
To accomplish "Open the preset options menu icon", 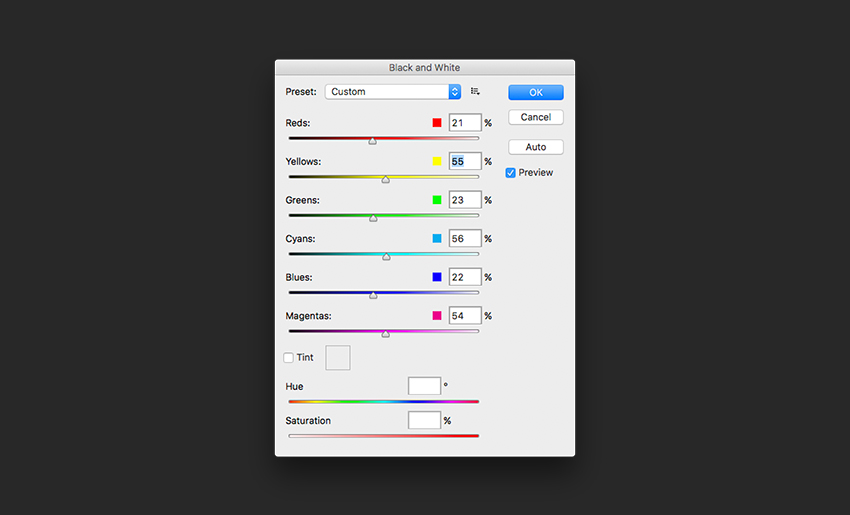I will click(x=475, y=92).
